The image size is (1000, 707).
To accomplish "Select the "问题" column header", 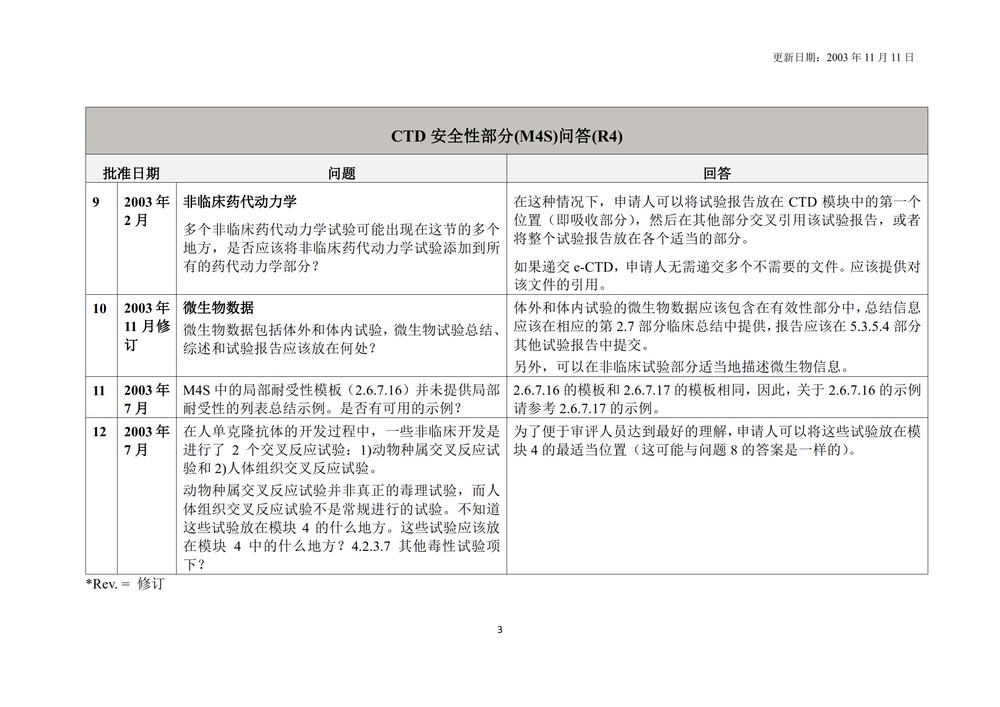I will click(x=341, y=173).
